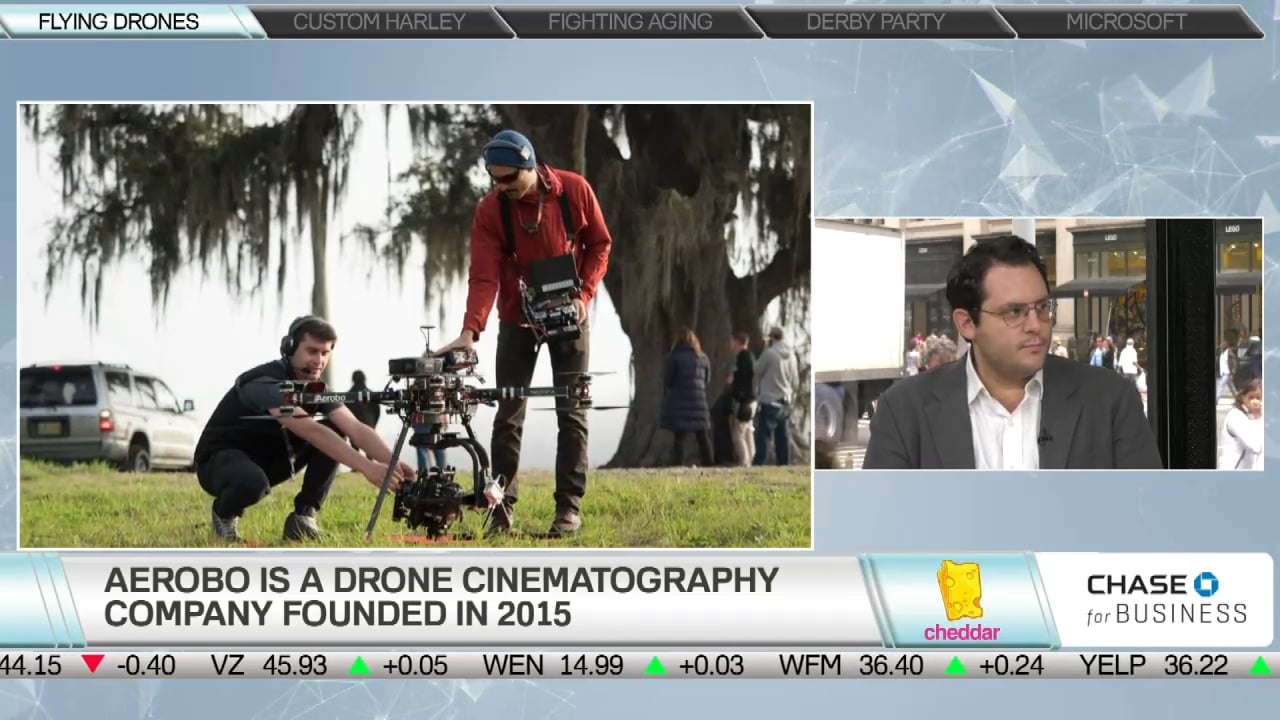This screenshot has width=1280, height=720.
Task: Click the Chase for Business logo
Action: (1166, 599)
